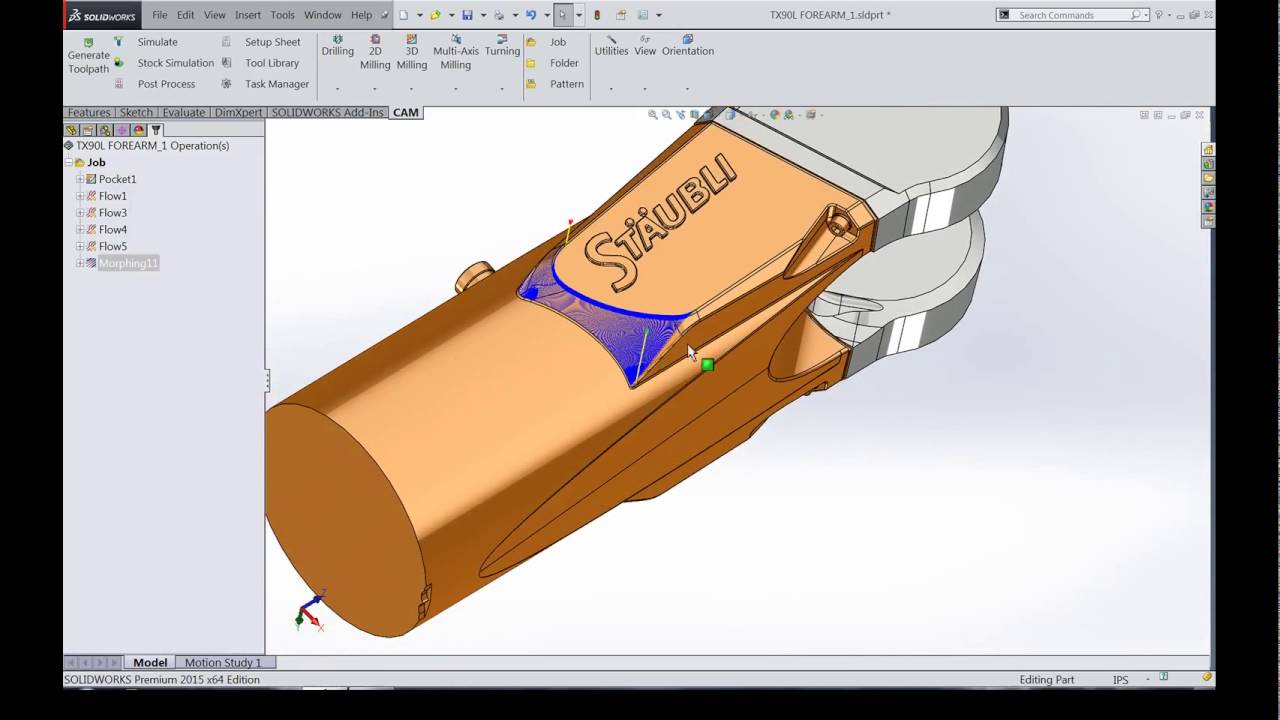
Task: Open the Multi-Axis Milling dropdown arrow
Action: point(456,89)
